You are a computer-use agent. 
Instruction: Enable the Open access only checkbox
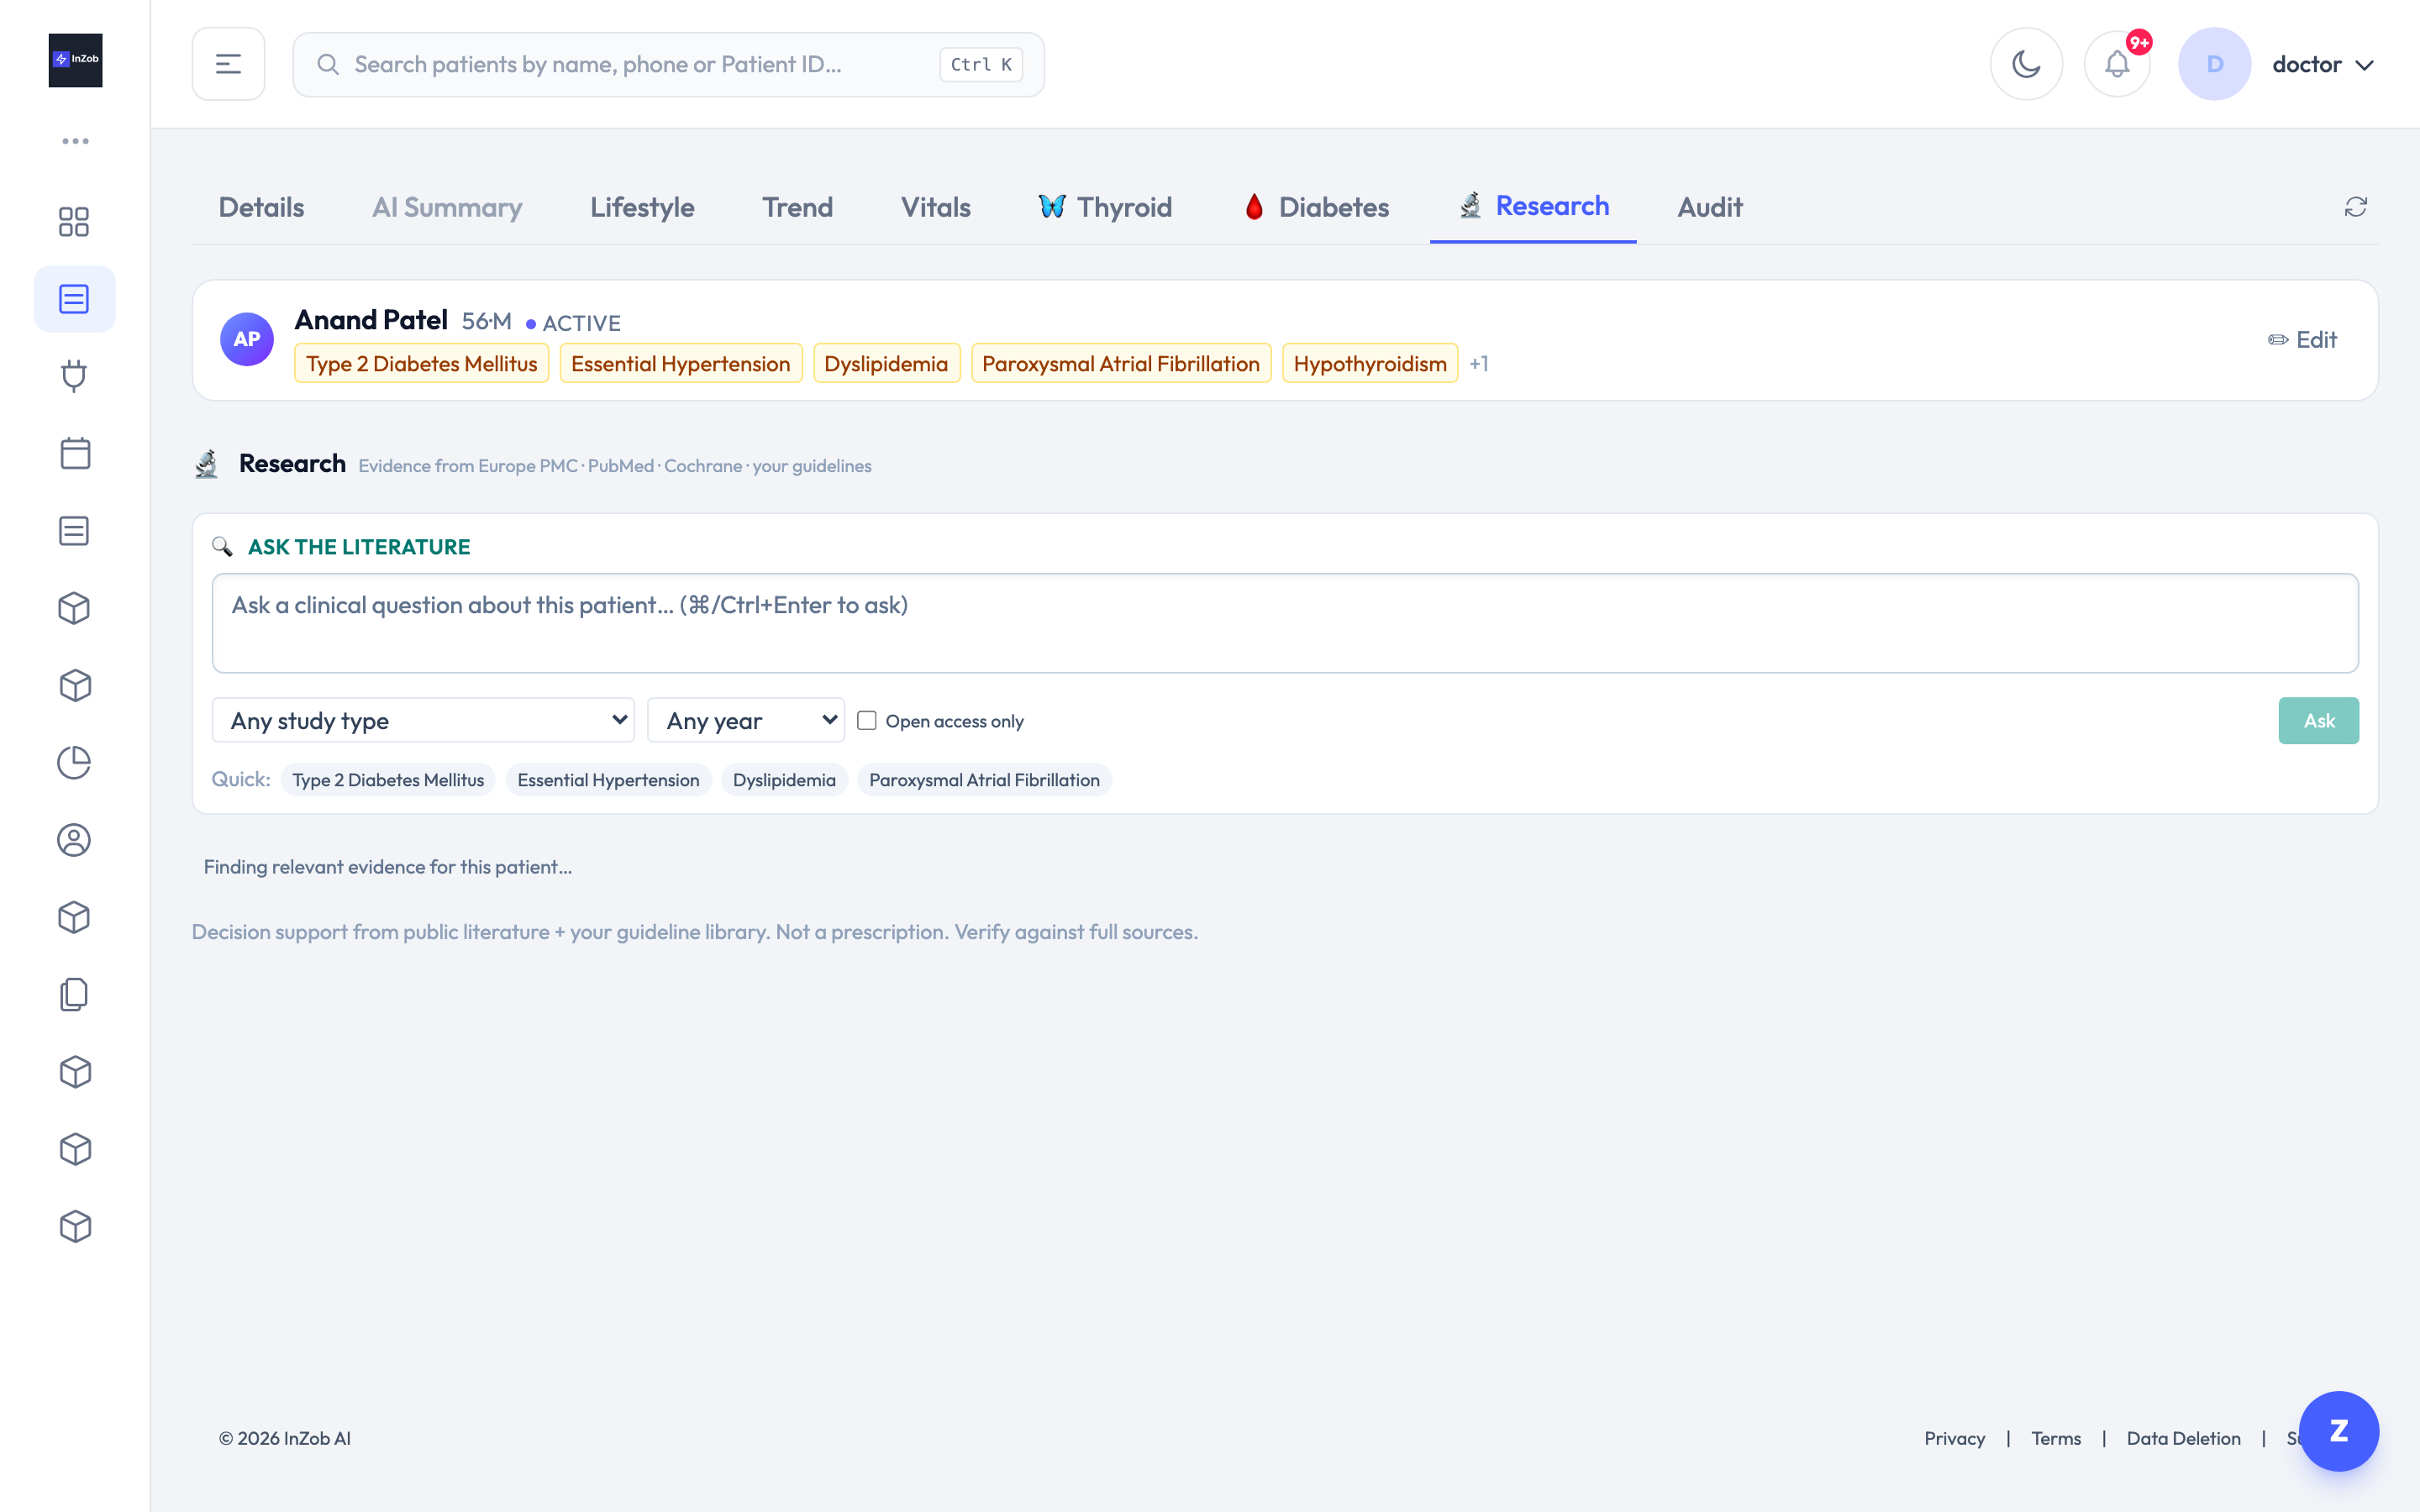[866, 720]
